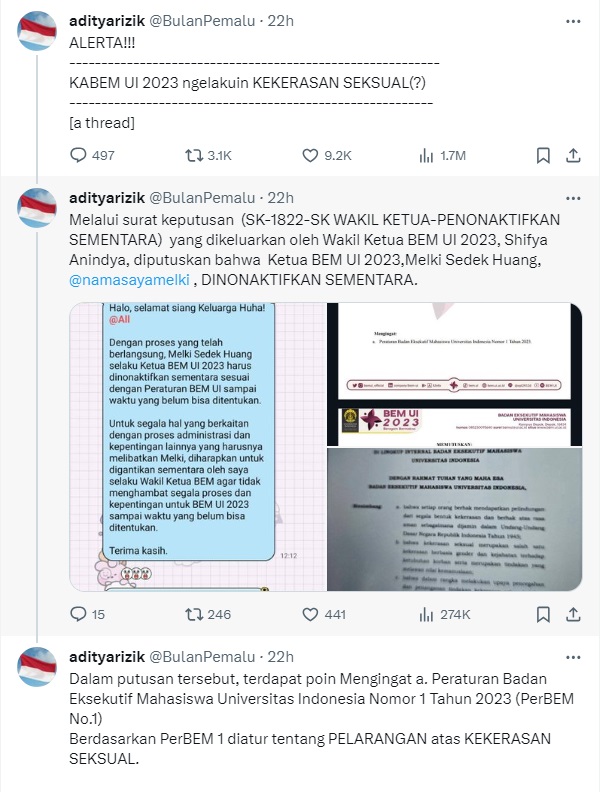
Task: Open the Mengingat document photo
Action: (x=455, y=352)
